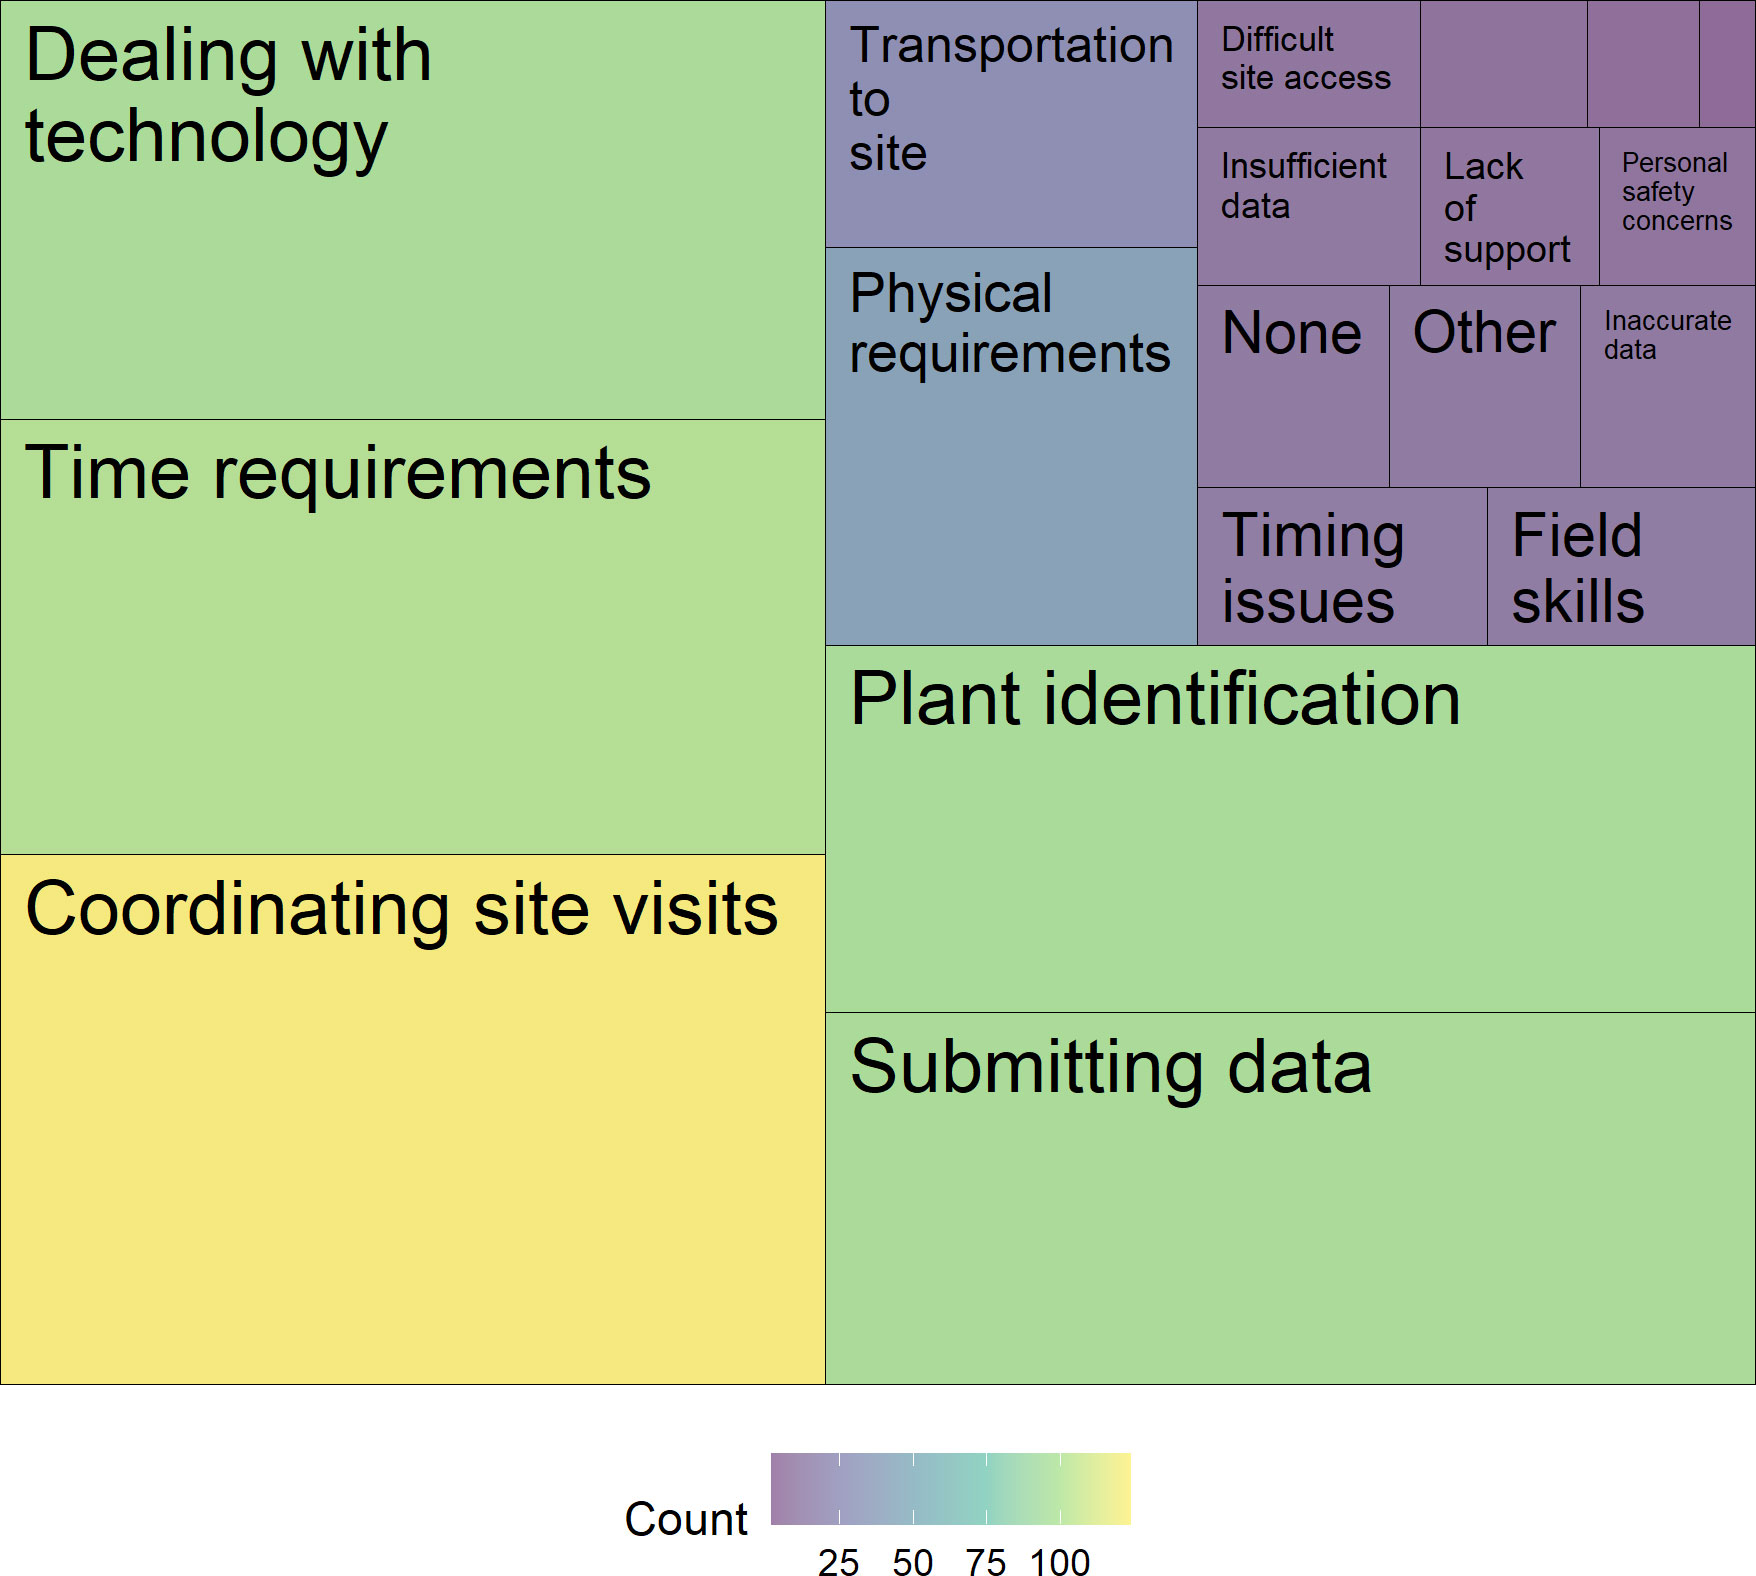1756x1576 pixels.
Task: Click the Insufficient data tile
Action: tap(1308, 206)
